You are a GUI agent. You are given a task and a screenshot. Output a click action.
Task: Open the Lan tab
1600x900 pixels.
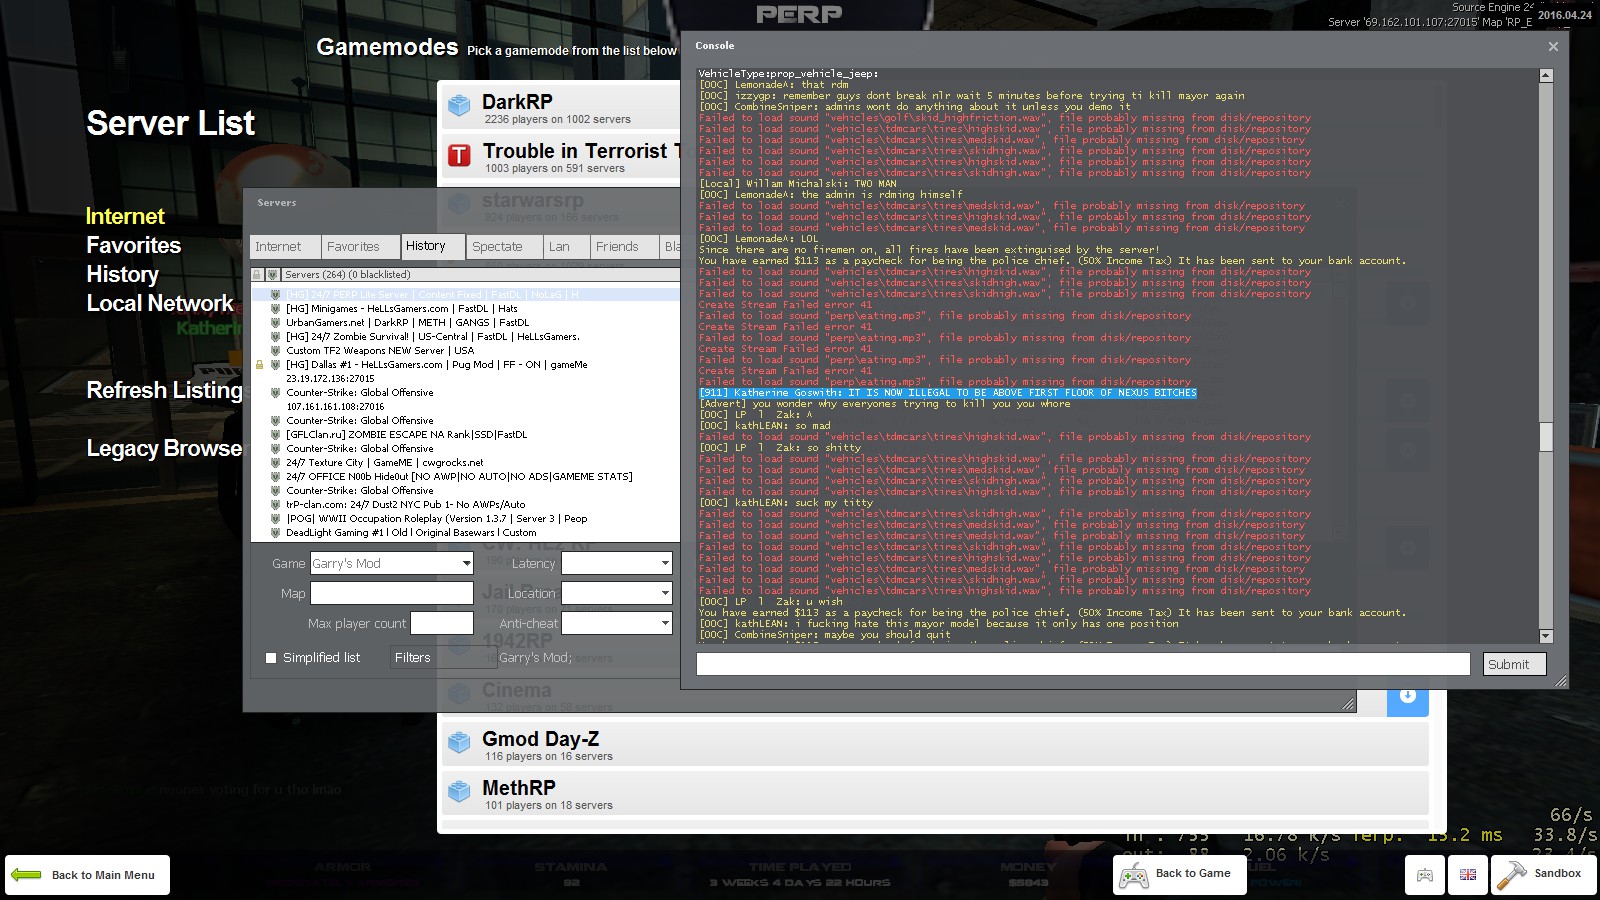coord(566,247)
